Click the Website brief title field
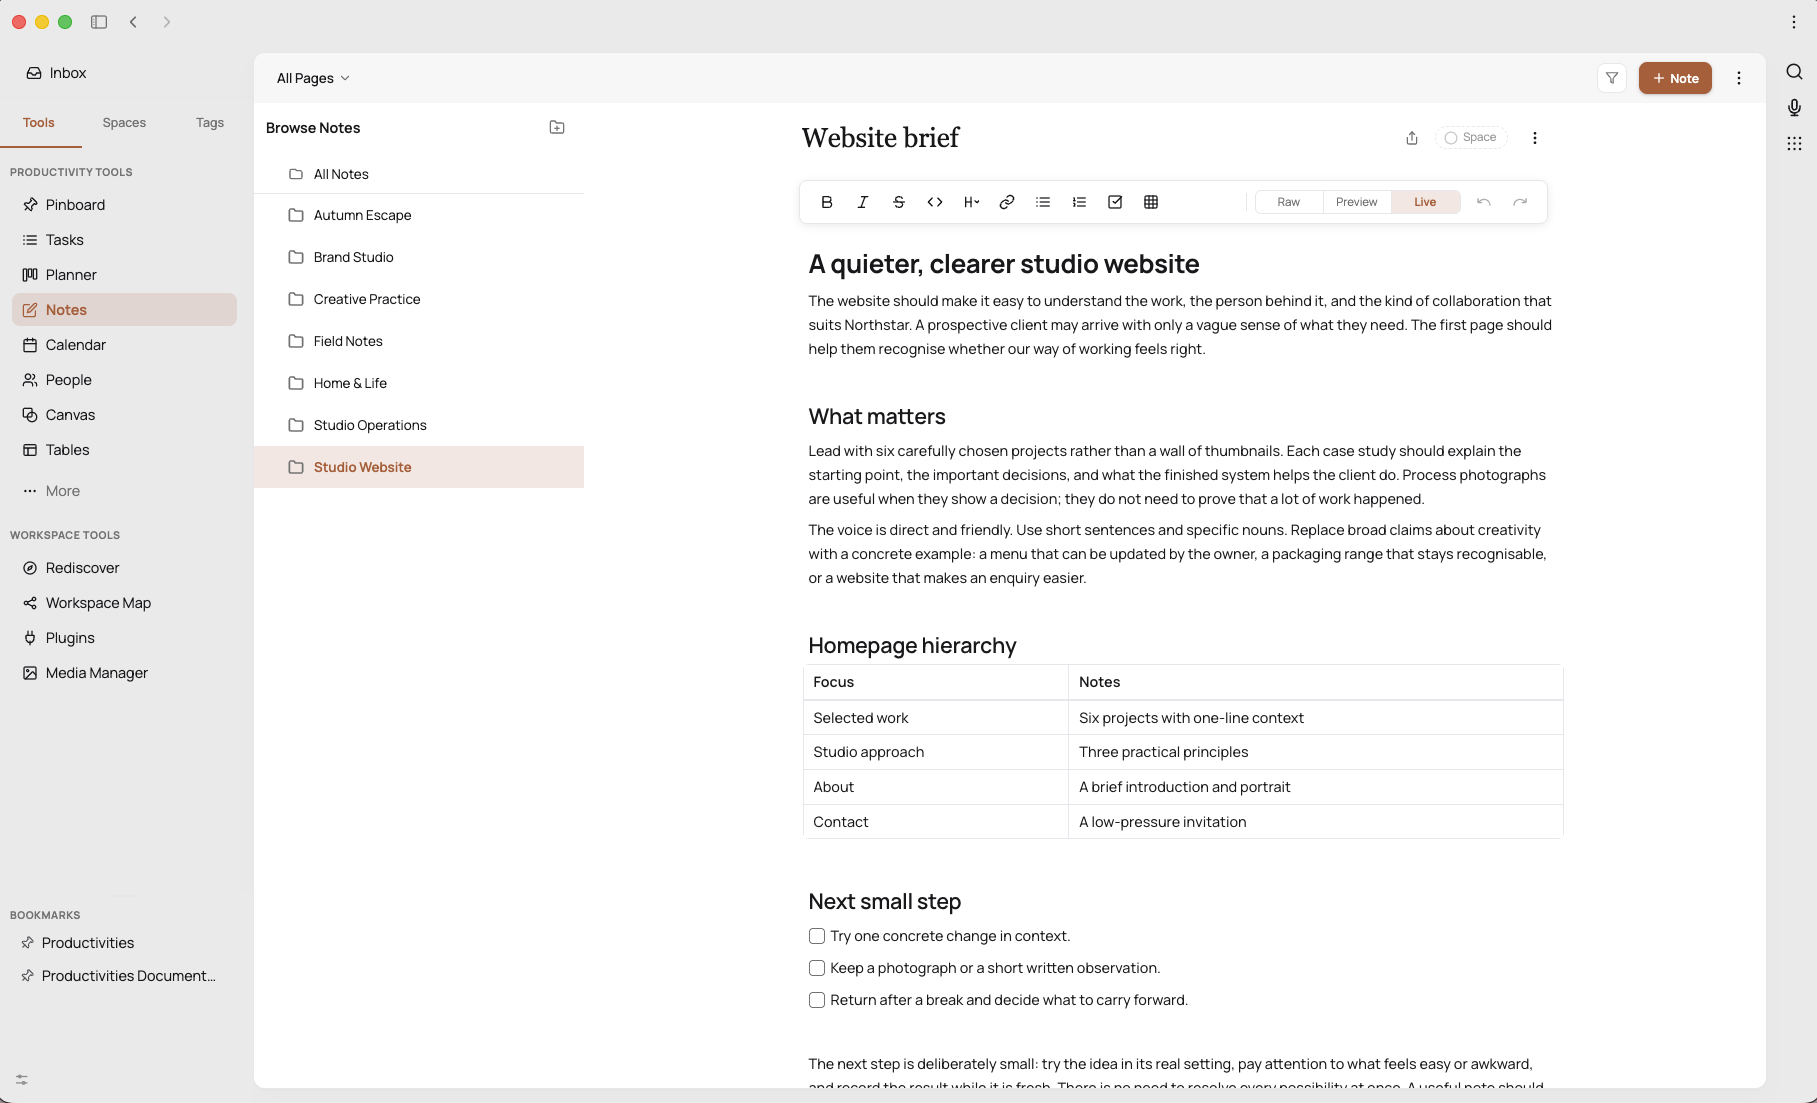 coord(880,138)
